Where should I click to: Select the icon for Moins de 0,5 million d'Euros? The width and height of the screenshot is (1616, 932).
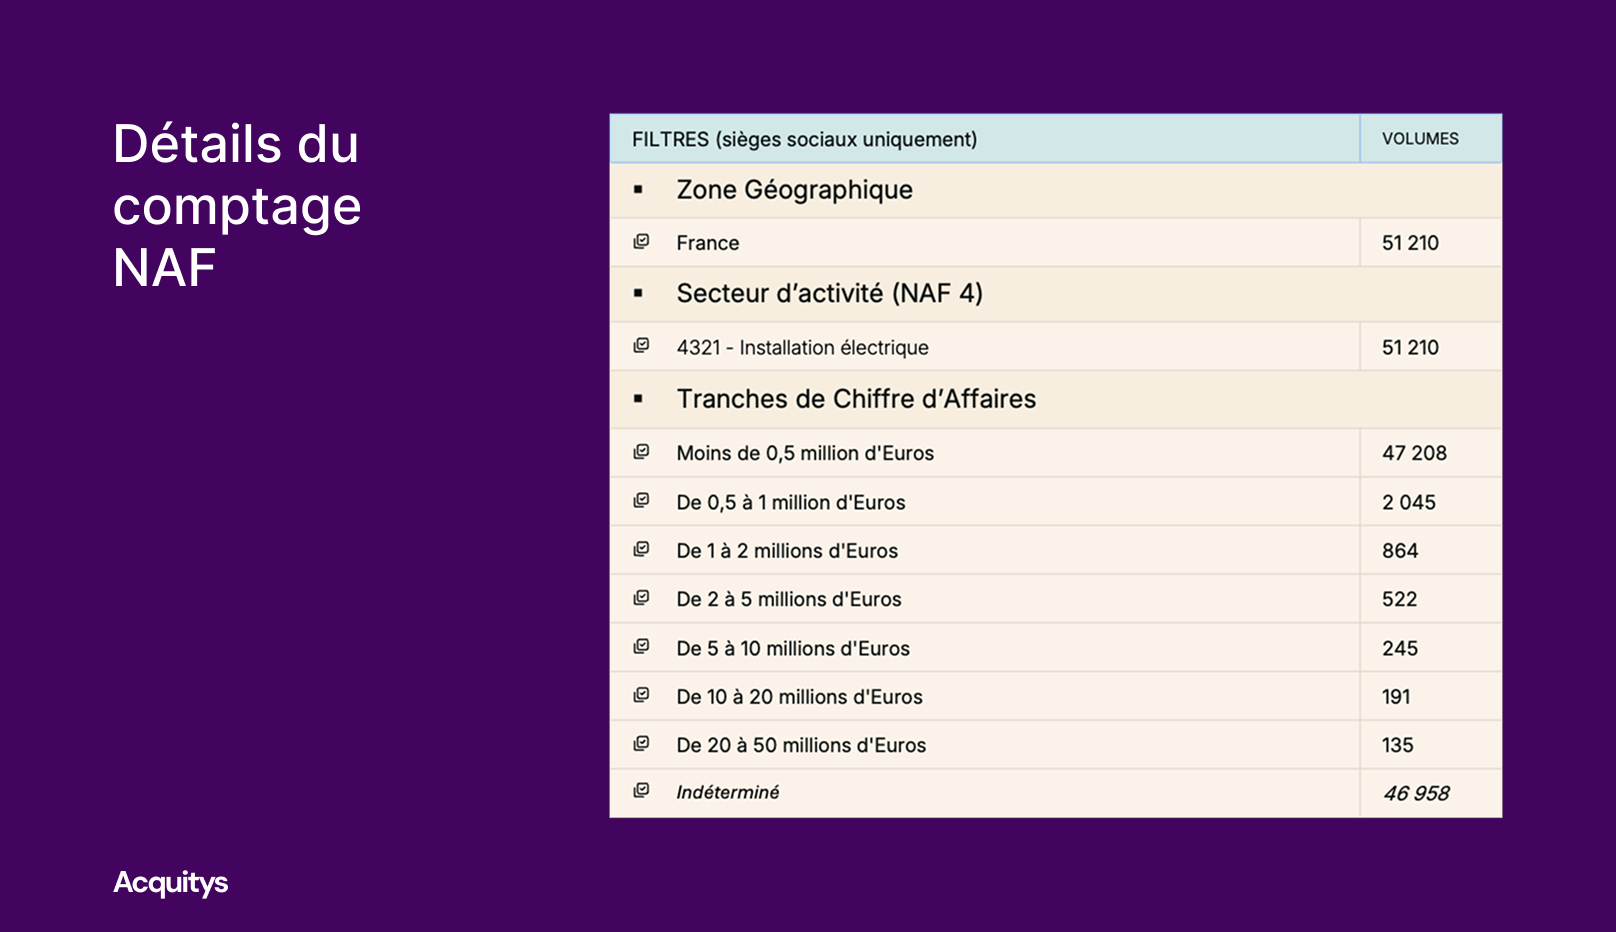[641, 452]
